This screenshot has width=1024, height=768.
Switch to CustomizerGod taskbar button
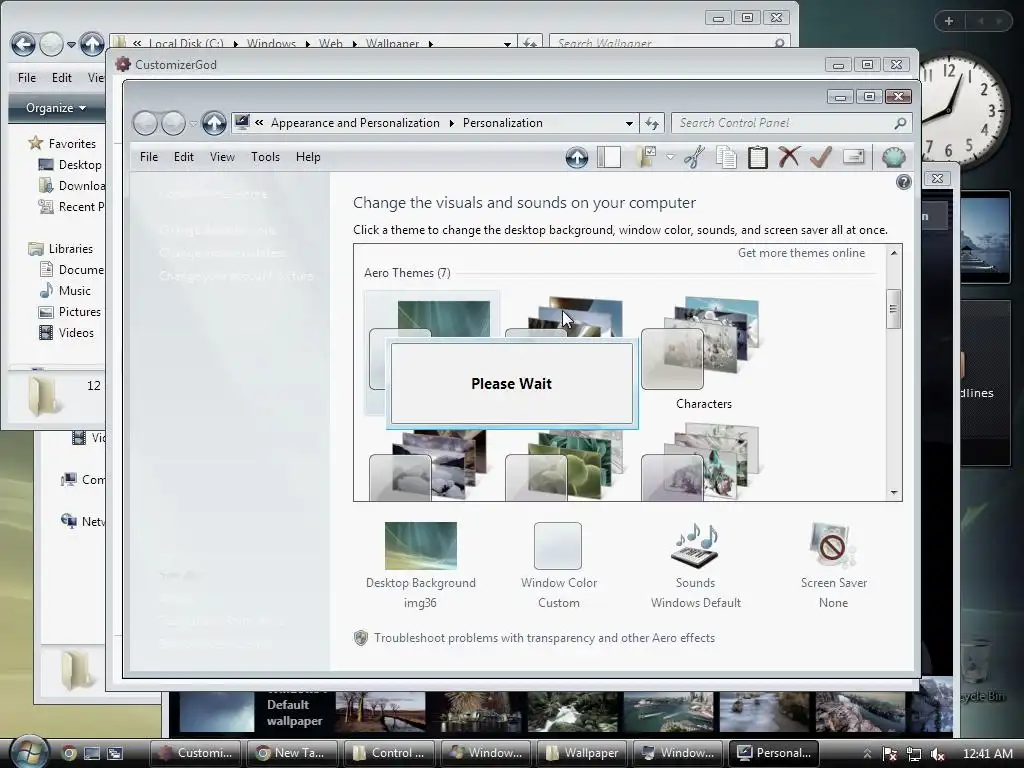click(x=195, y=753)
